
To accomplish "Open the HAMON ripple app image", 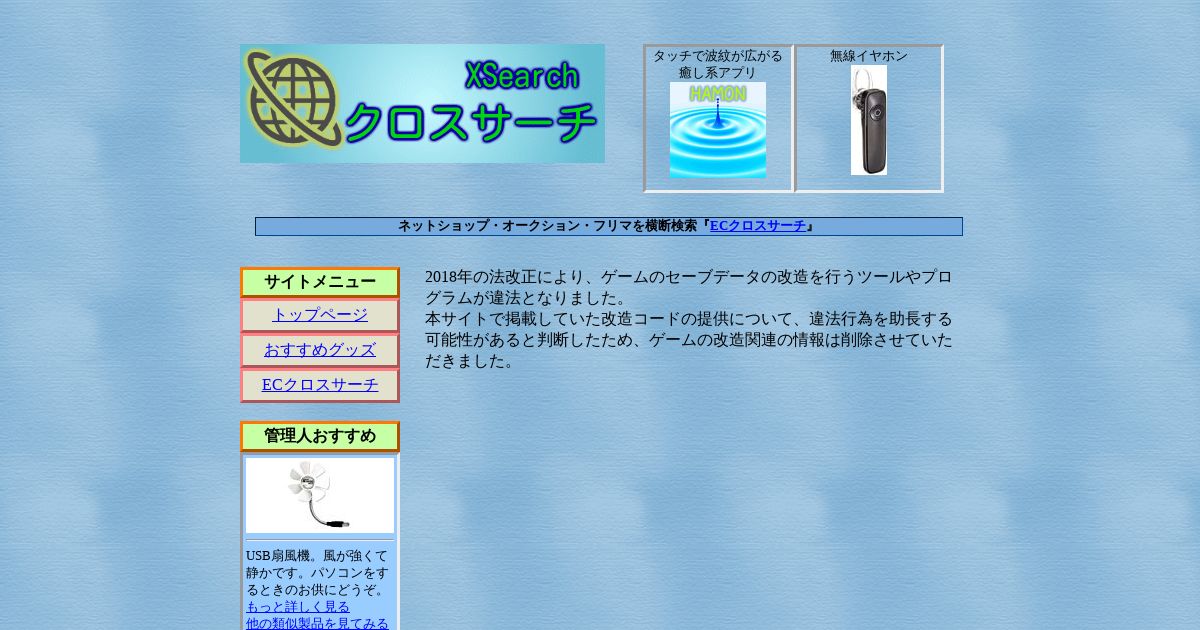I will (x=718, y=130).
